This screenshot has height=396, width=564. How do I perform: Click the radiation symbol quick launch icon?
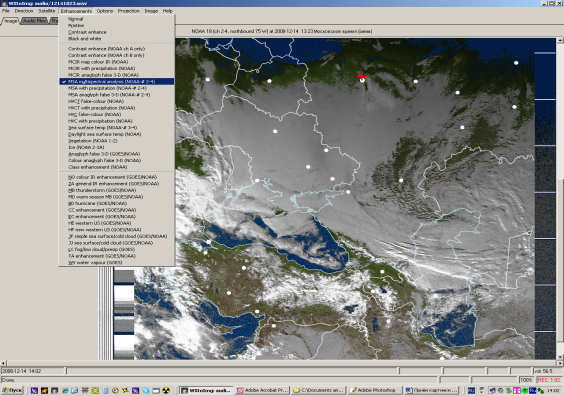(166, 390)
